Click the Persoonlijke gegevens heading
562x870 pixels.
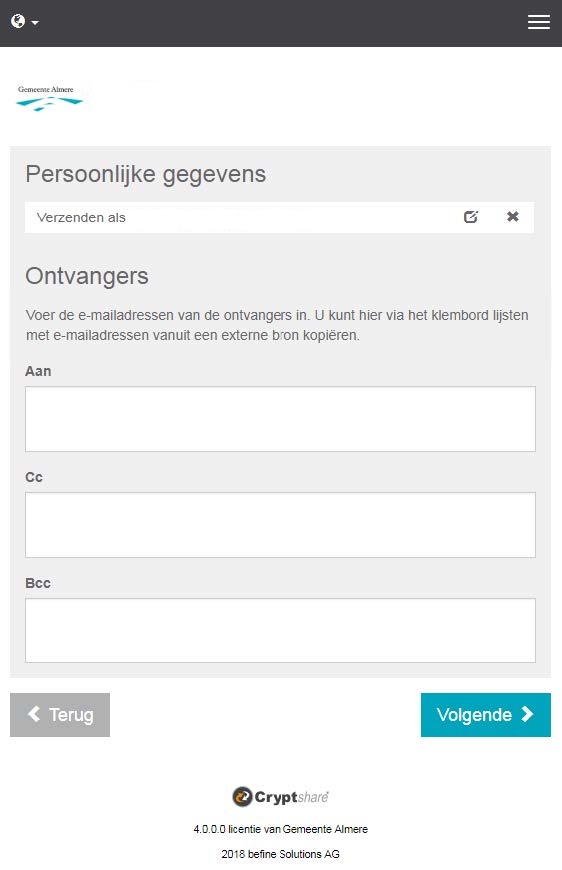[x=146, y=174]
